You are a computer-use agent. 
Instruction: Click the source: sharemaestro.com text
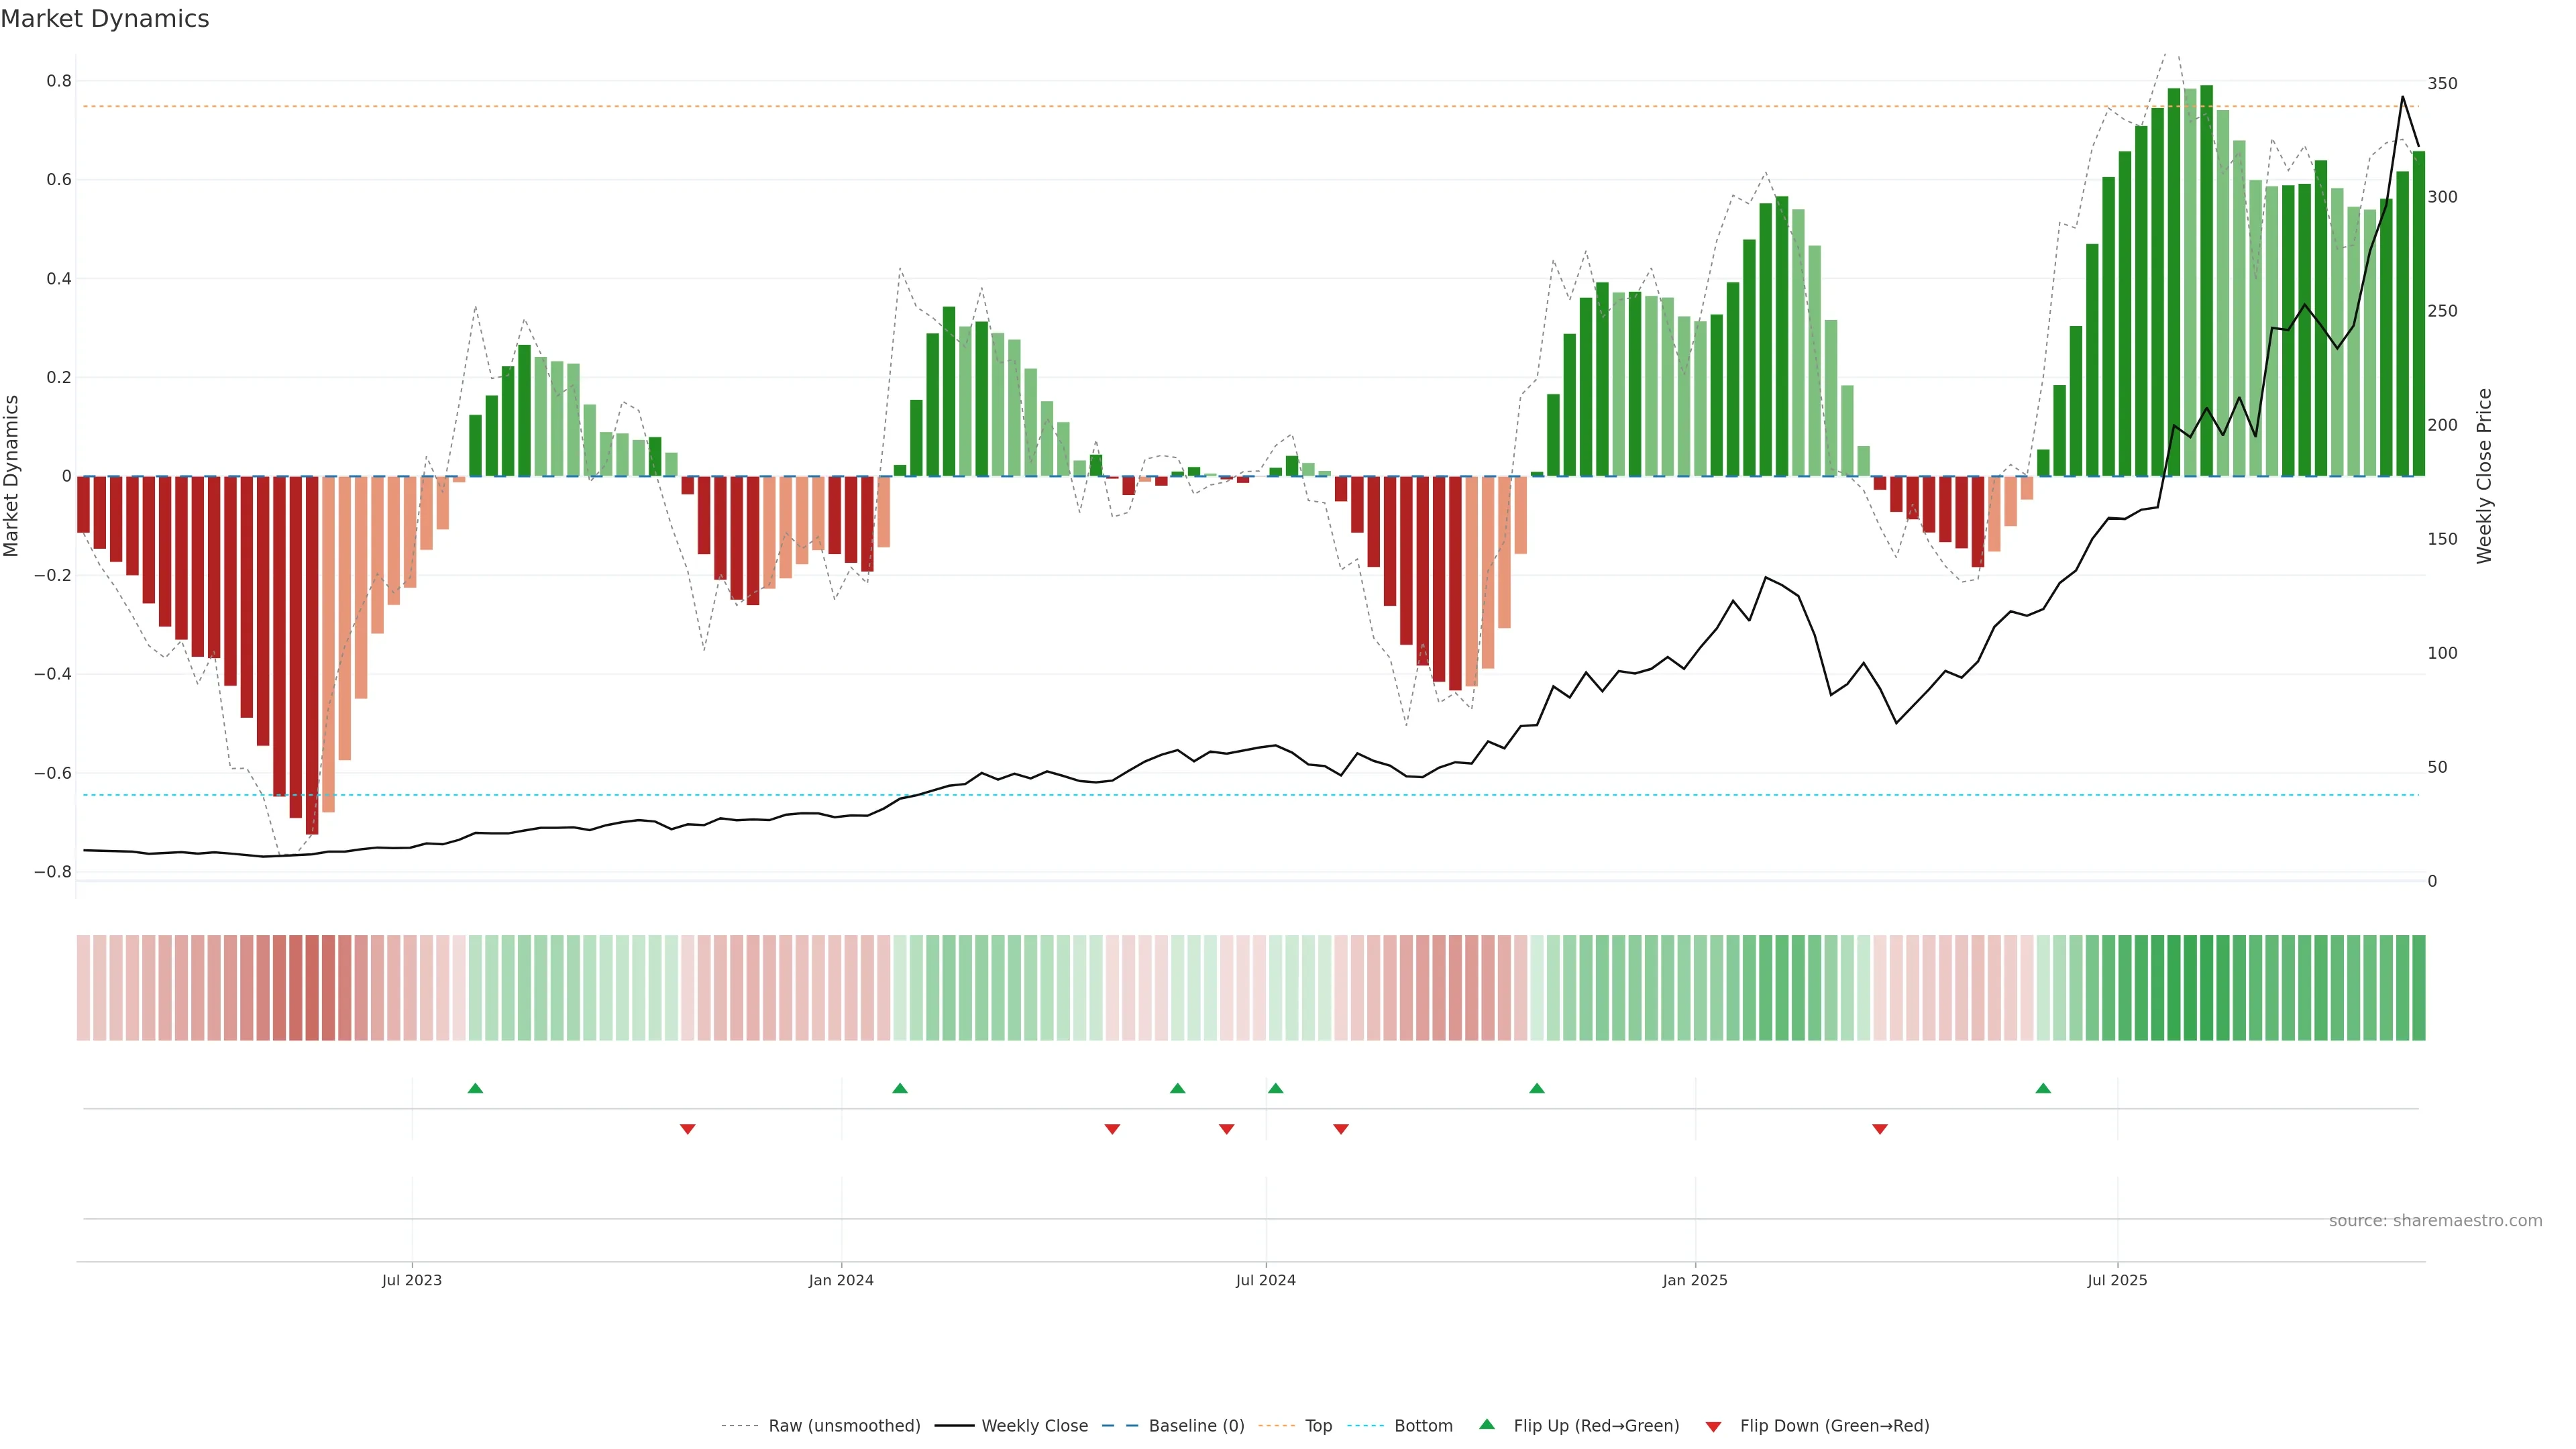[x=2435, y=1220]
